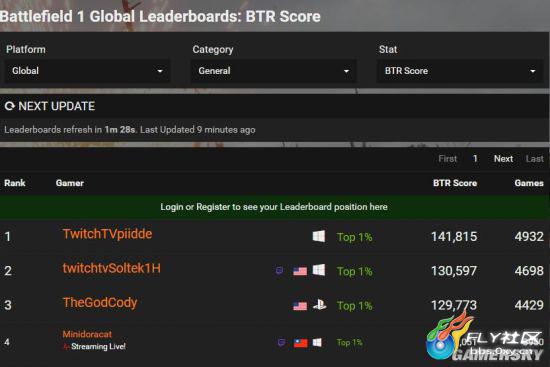Jump to the Last leaderboard page
Viewport: 550px width, 367px height.
coord(535,159)
